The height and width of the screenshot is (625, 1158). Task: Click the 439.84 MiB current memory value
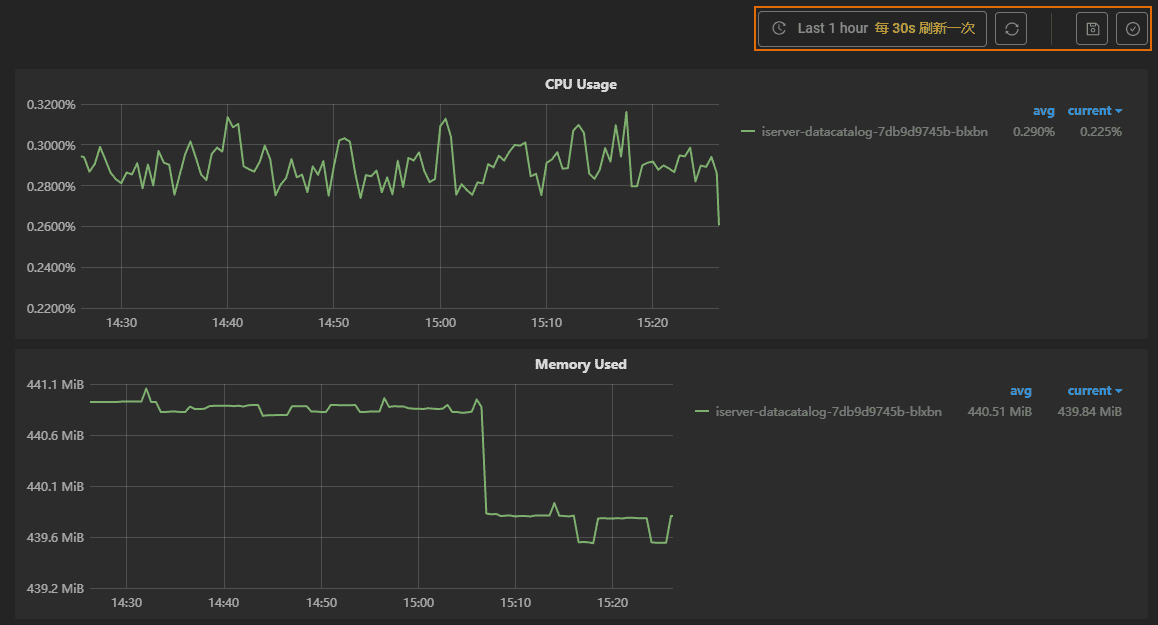tap(1089, 411)
